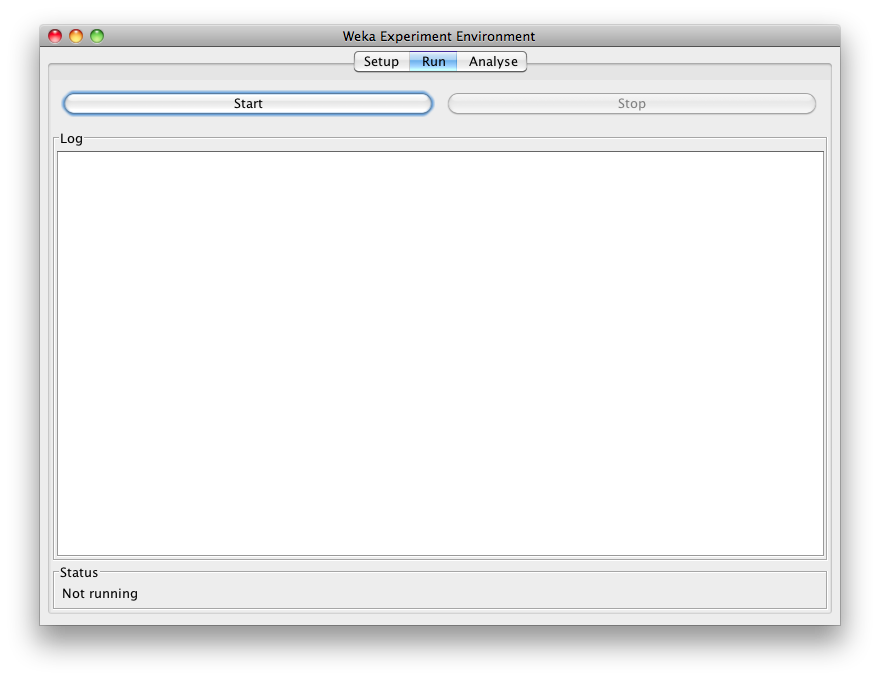Click the 'Not running' status text
The height and width of the screenshot is (680, 880).
[x=100, y=593]
